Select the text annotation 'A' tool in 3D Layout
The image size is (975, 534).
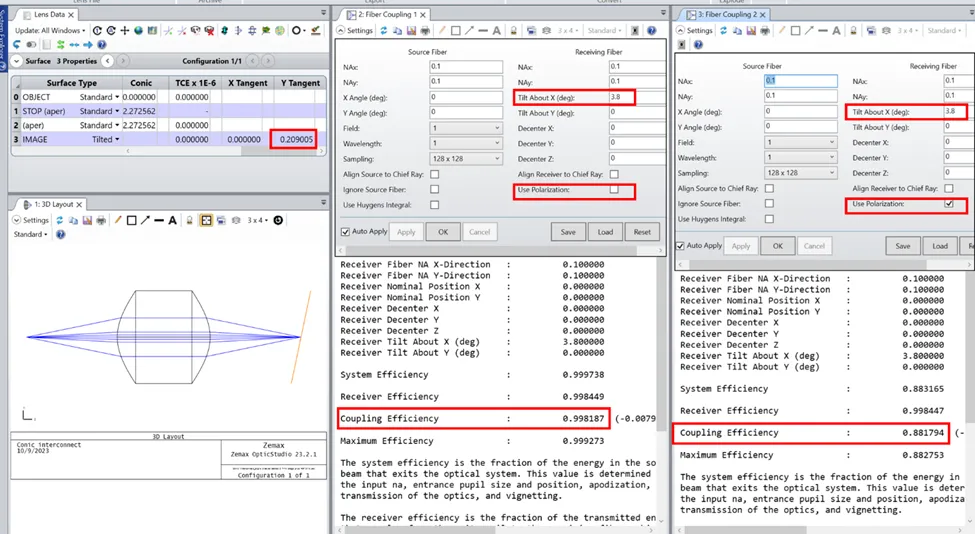click(172, 220)
